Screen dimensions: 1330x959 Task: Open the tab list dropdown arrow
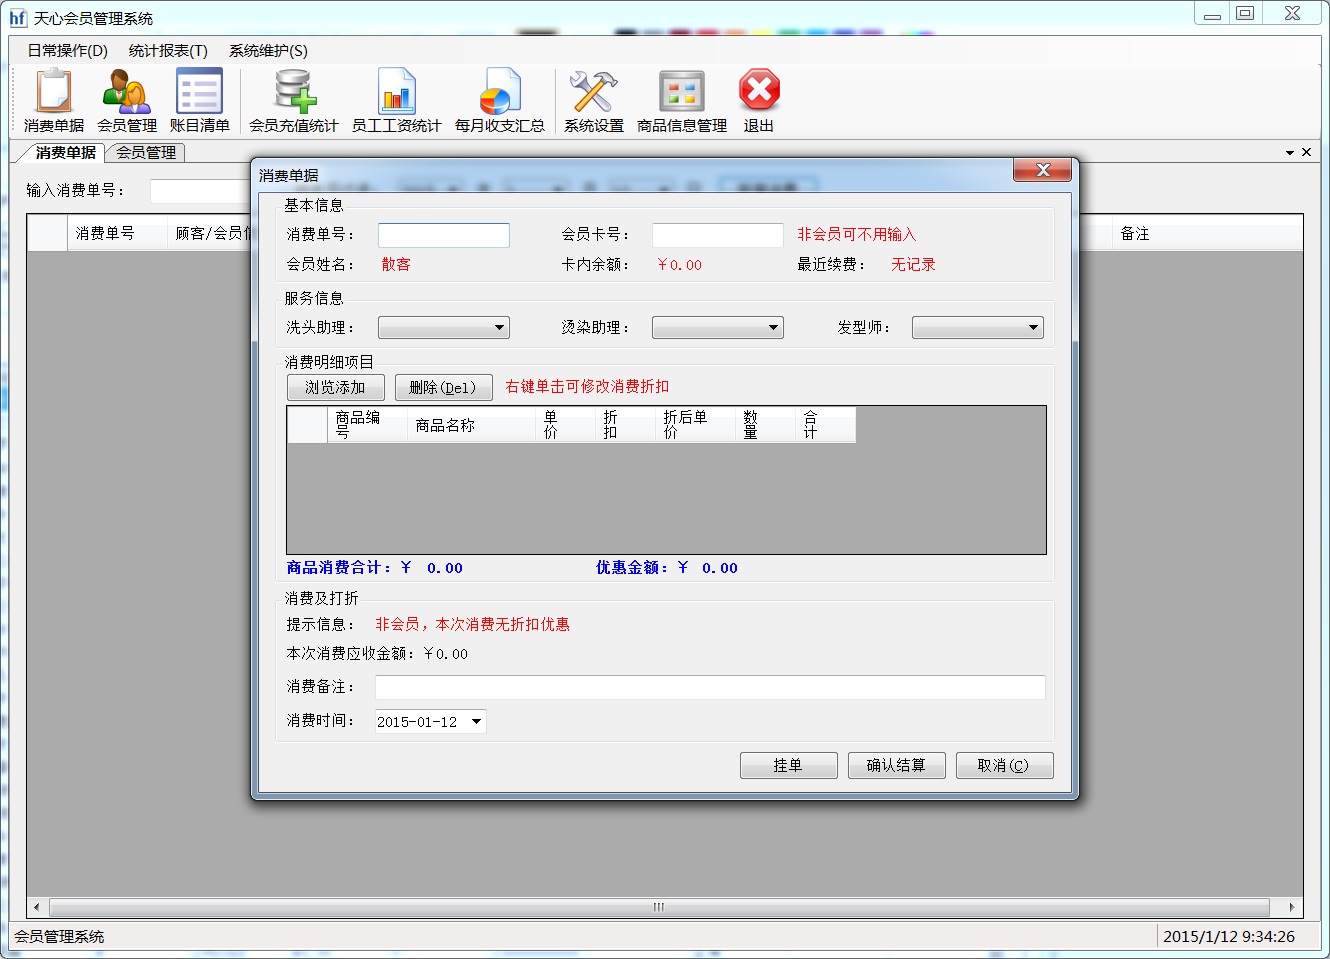[x=1290, y=153]
